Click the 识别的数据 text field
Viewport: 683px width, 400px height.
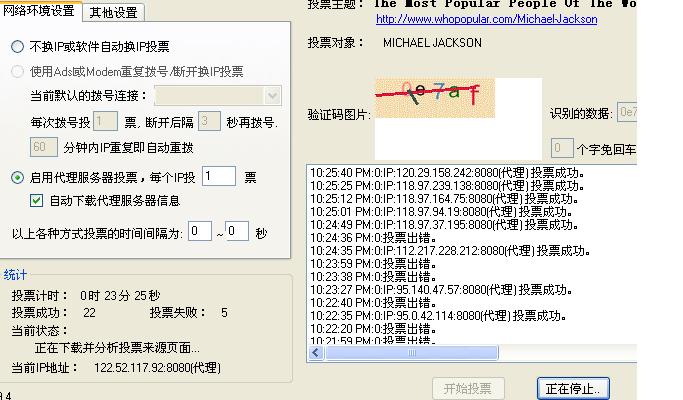click(628, 113)
